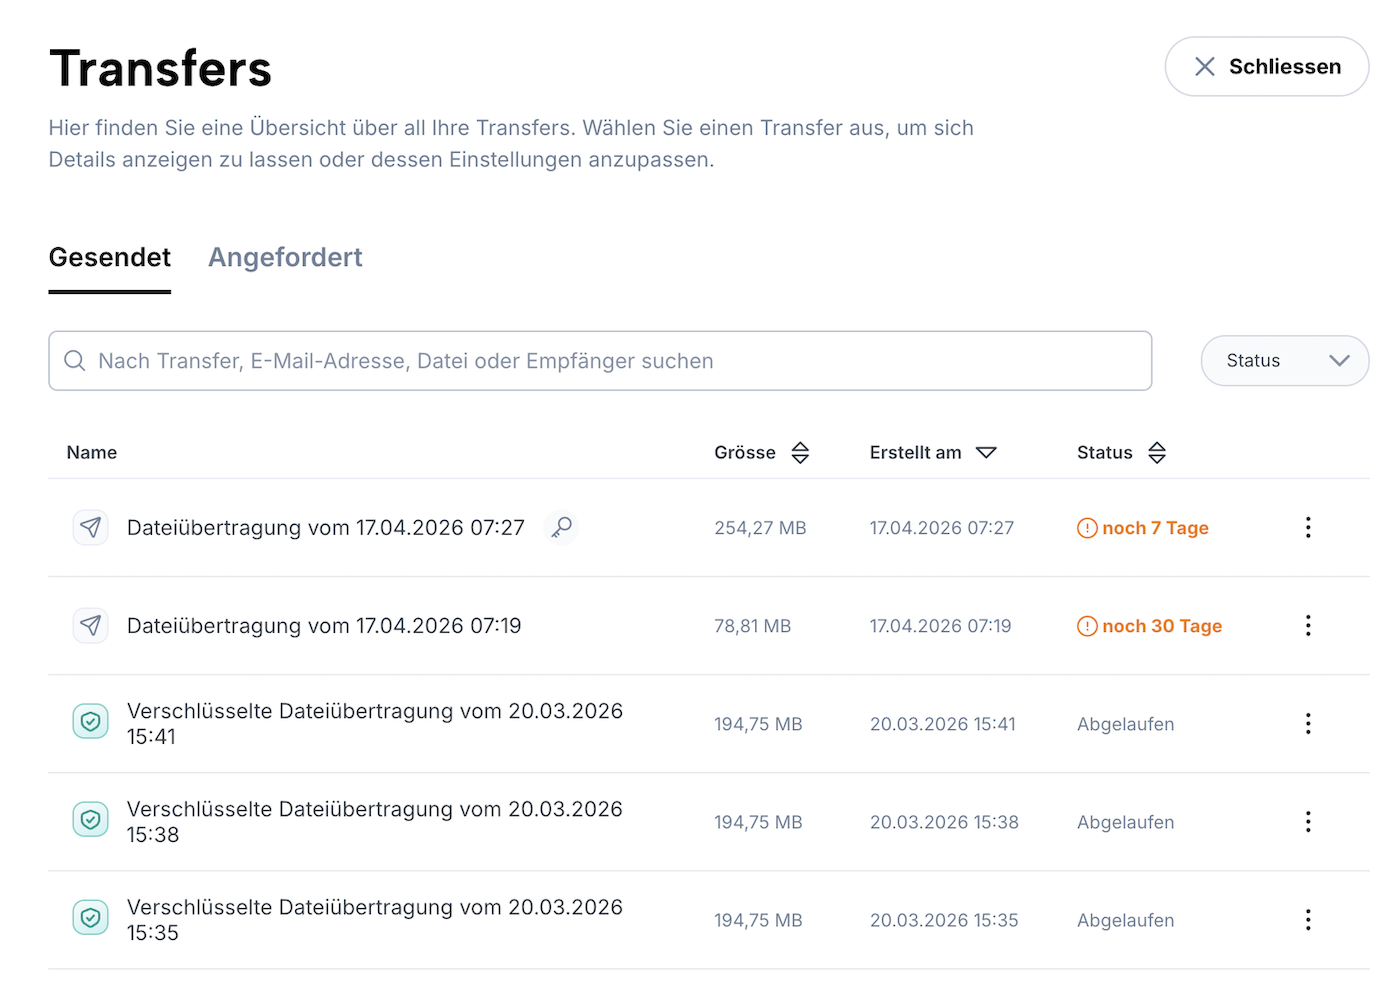Click creation date 20.03.2026 15:38 cell
The image size is (1400, 984).
(x=944, y=822)
